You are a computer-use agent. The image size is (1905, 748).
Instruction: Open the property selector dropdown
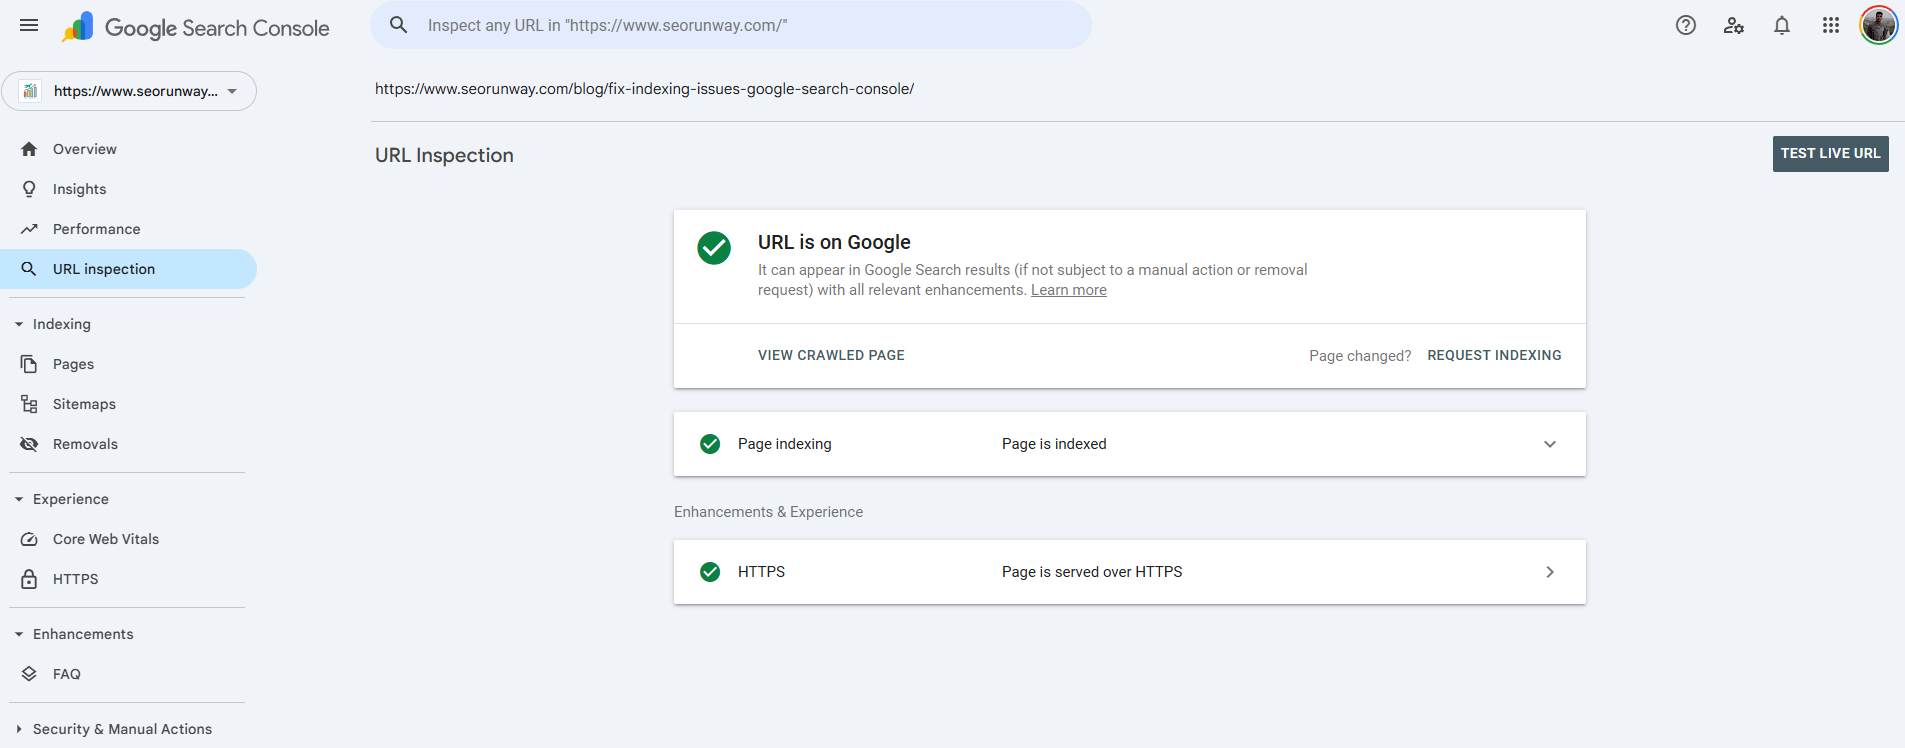[129, 91]
